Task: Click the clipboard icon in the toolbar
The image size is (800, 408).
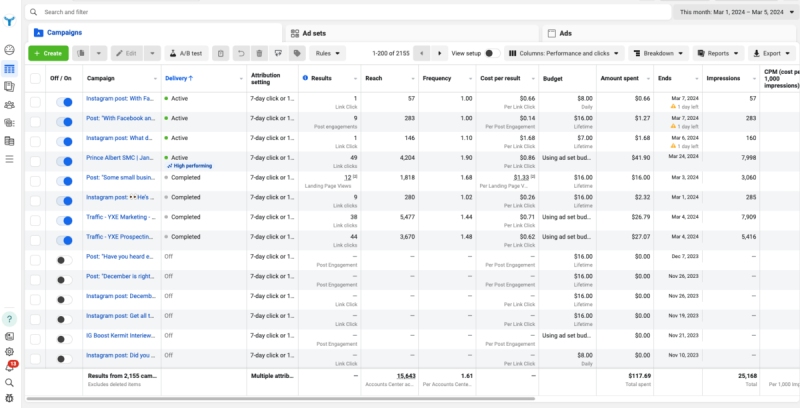Action: [x=220, y=53]
